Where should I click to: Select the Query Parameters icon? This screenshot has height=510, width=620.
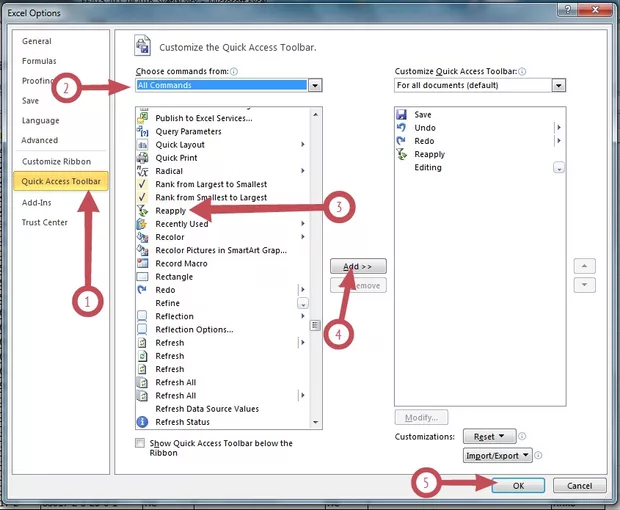click(x=142, y=131)
